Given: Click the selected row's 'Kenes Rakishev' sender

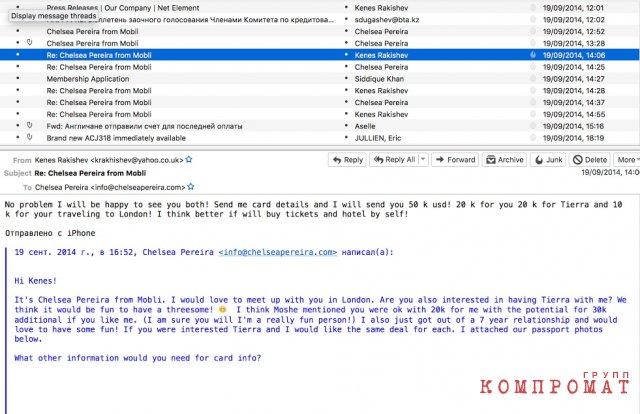Looking at the screenshot, I should (x=381, y=55).
